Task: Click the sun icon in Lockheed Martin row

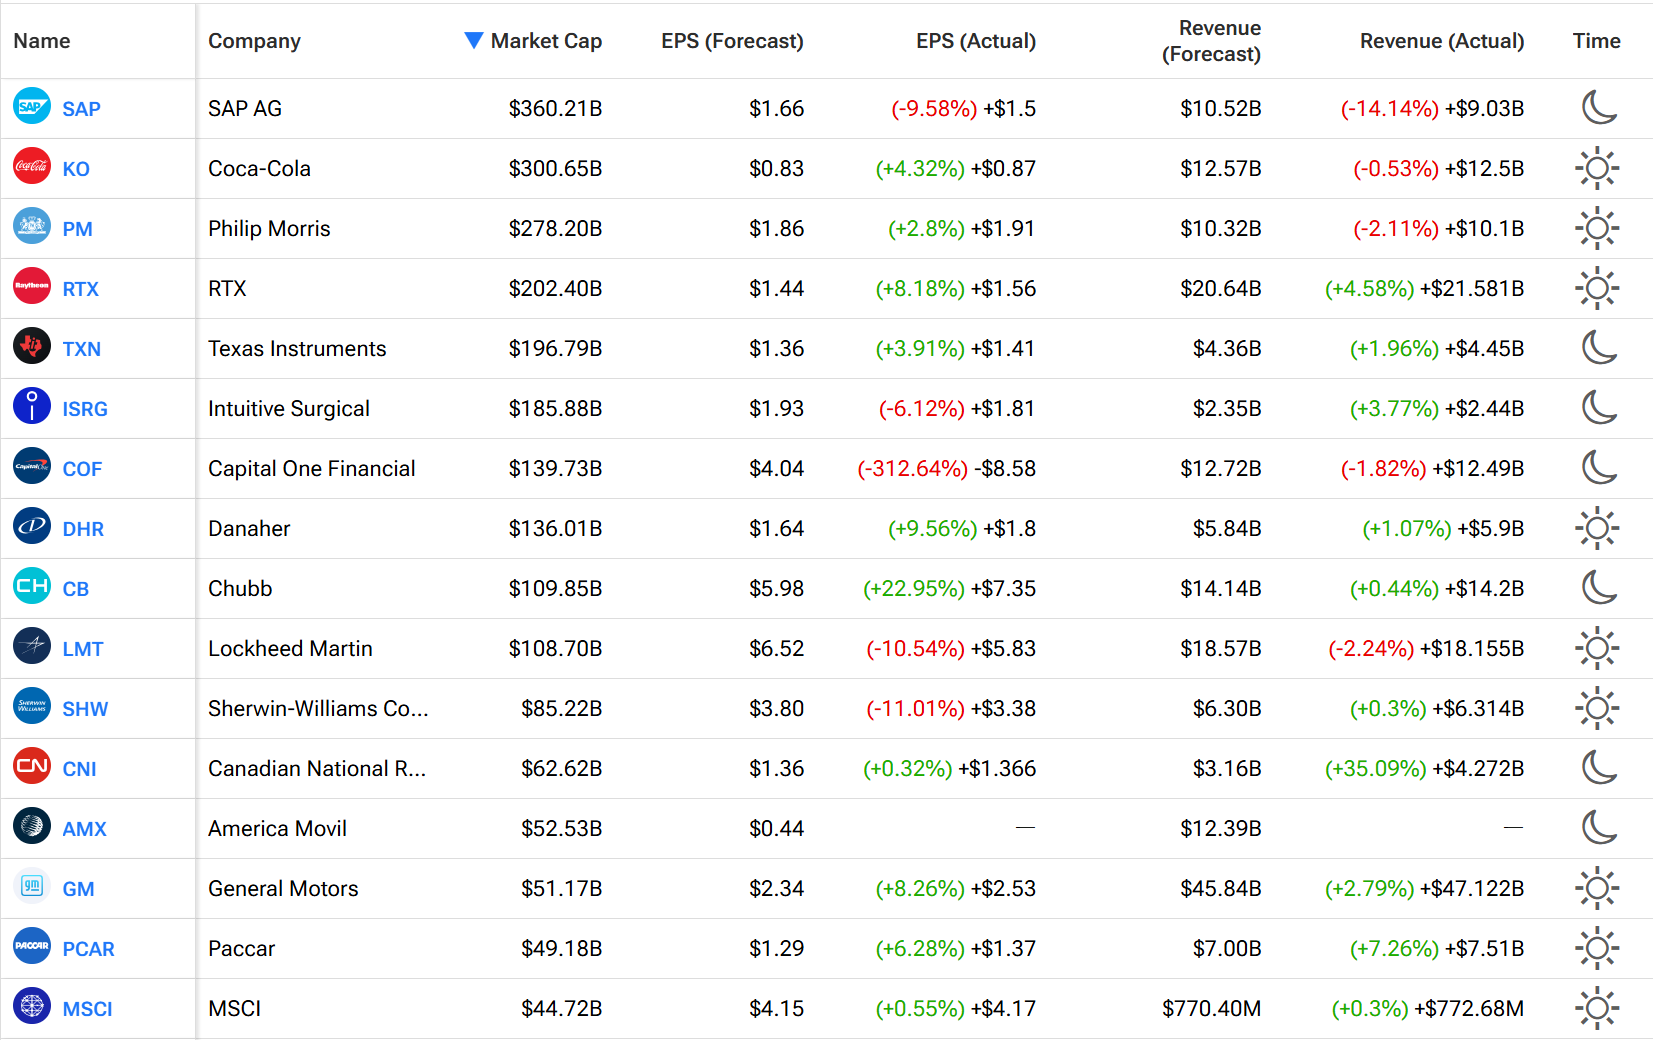Action: (x=1597, y=648)
